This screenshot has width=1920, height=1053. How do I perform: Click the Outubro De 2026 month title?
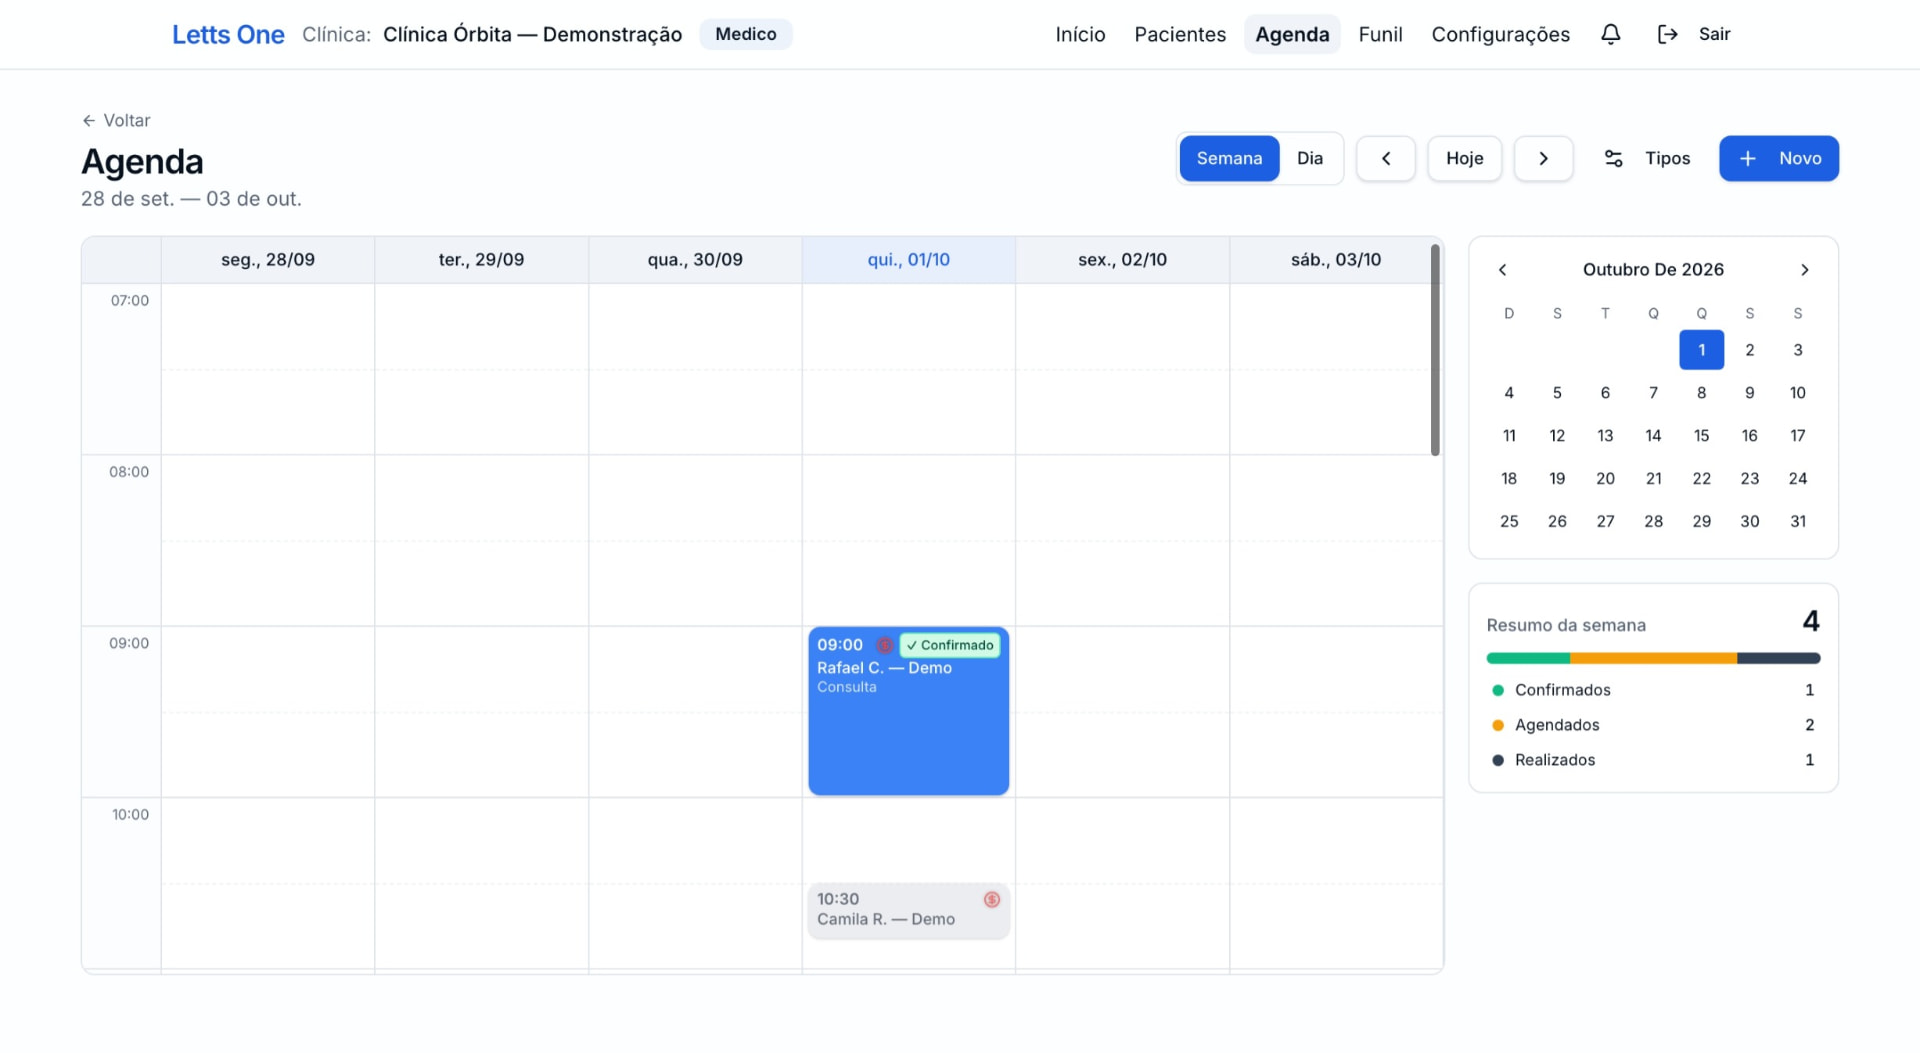pos(1653,270)
